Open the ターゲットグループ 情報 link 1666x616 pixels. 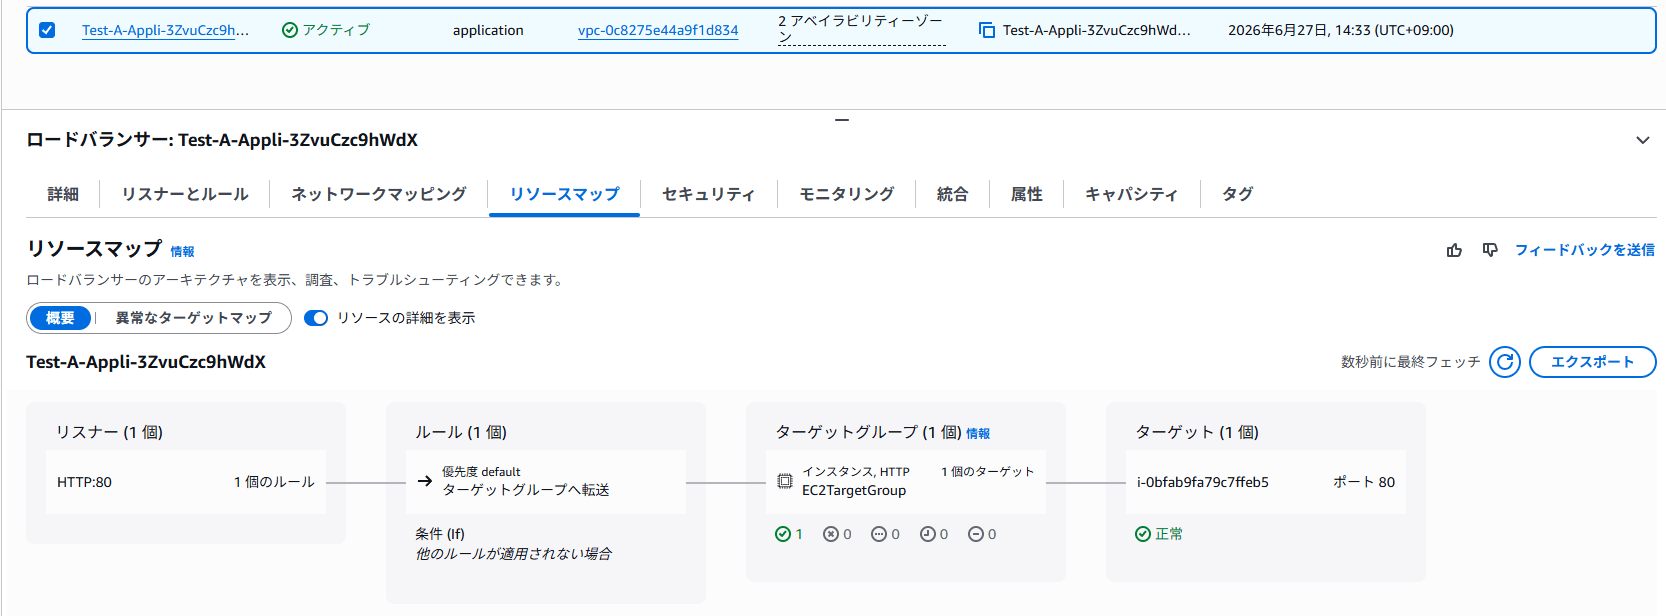[x=978, y=434]
